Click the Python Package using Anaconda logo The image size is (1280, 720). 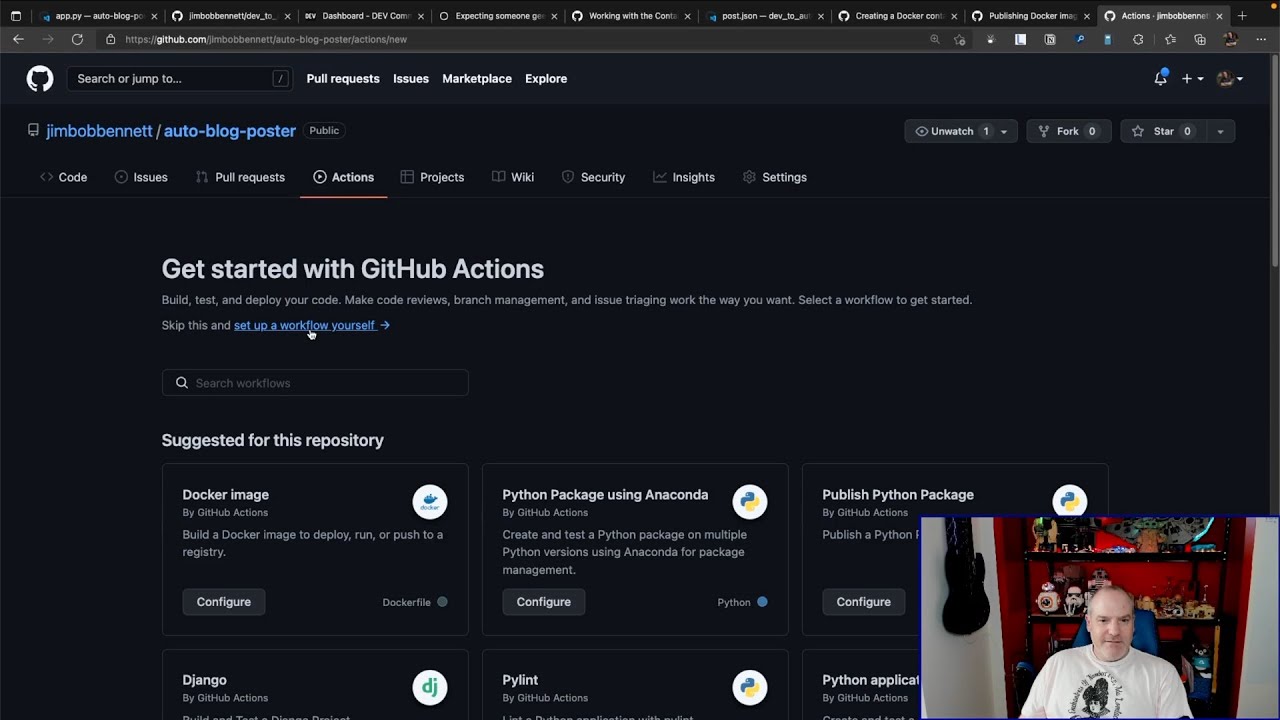(x=750, y=502)
